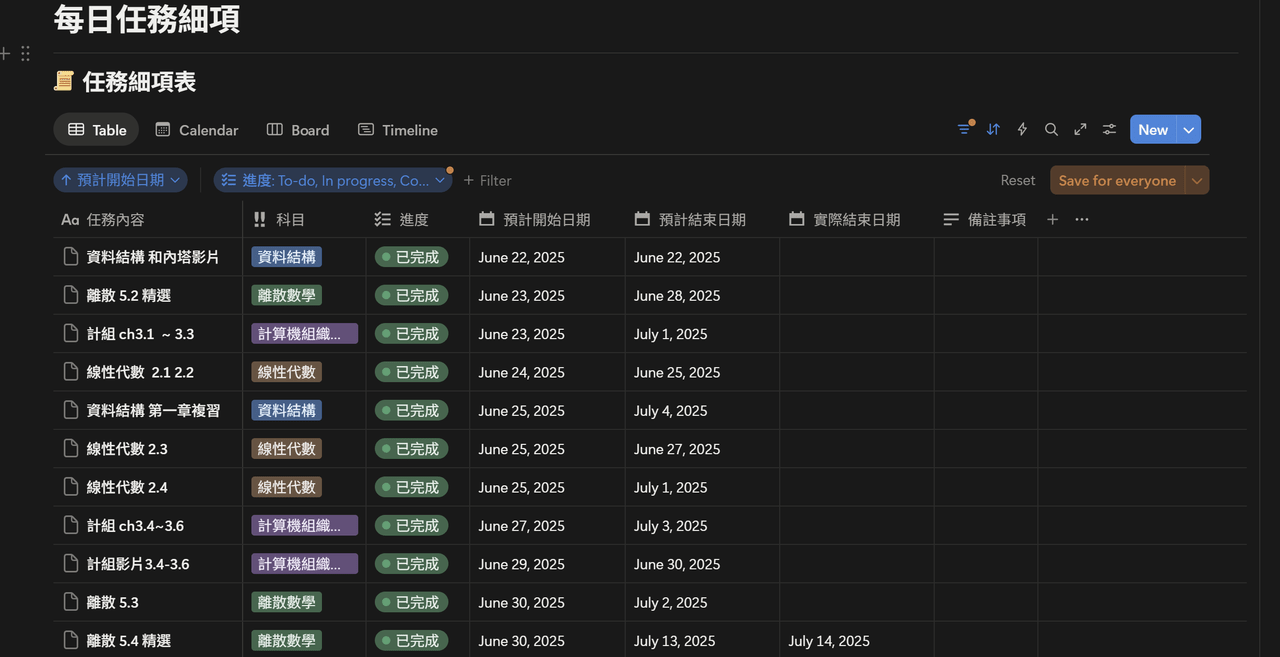Click empty 備註事項 cell of 線性代數 2.4
Image resolution: width=1280 pixels, height=657 pixels.
click(x=986, y=487)
